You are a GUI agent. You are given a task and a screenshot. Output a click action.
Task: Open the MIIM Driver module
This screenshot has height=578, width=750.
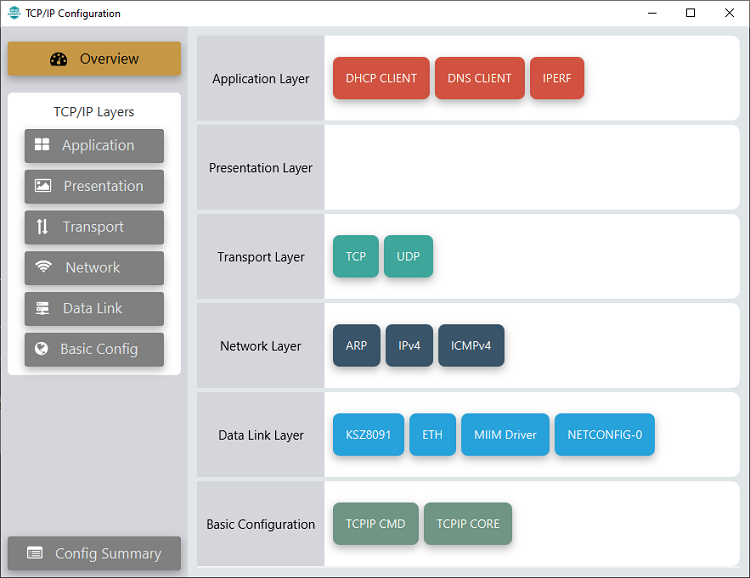505,435
